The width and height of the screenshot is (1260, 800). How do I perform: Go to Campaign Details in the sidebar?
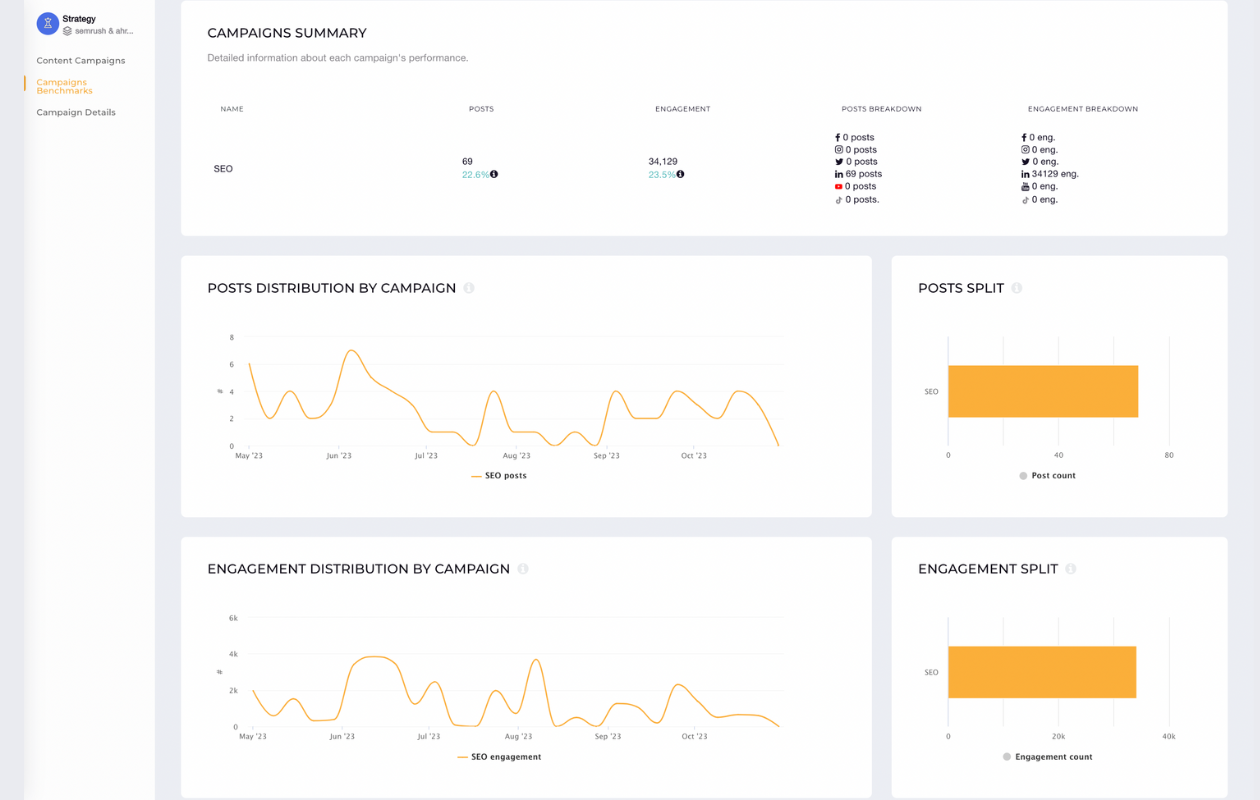click(x=76, y=113)
